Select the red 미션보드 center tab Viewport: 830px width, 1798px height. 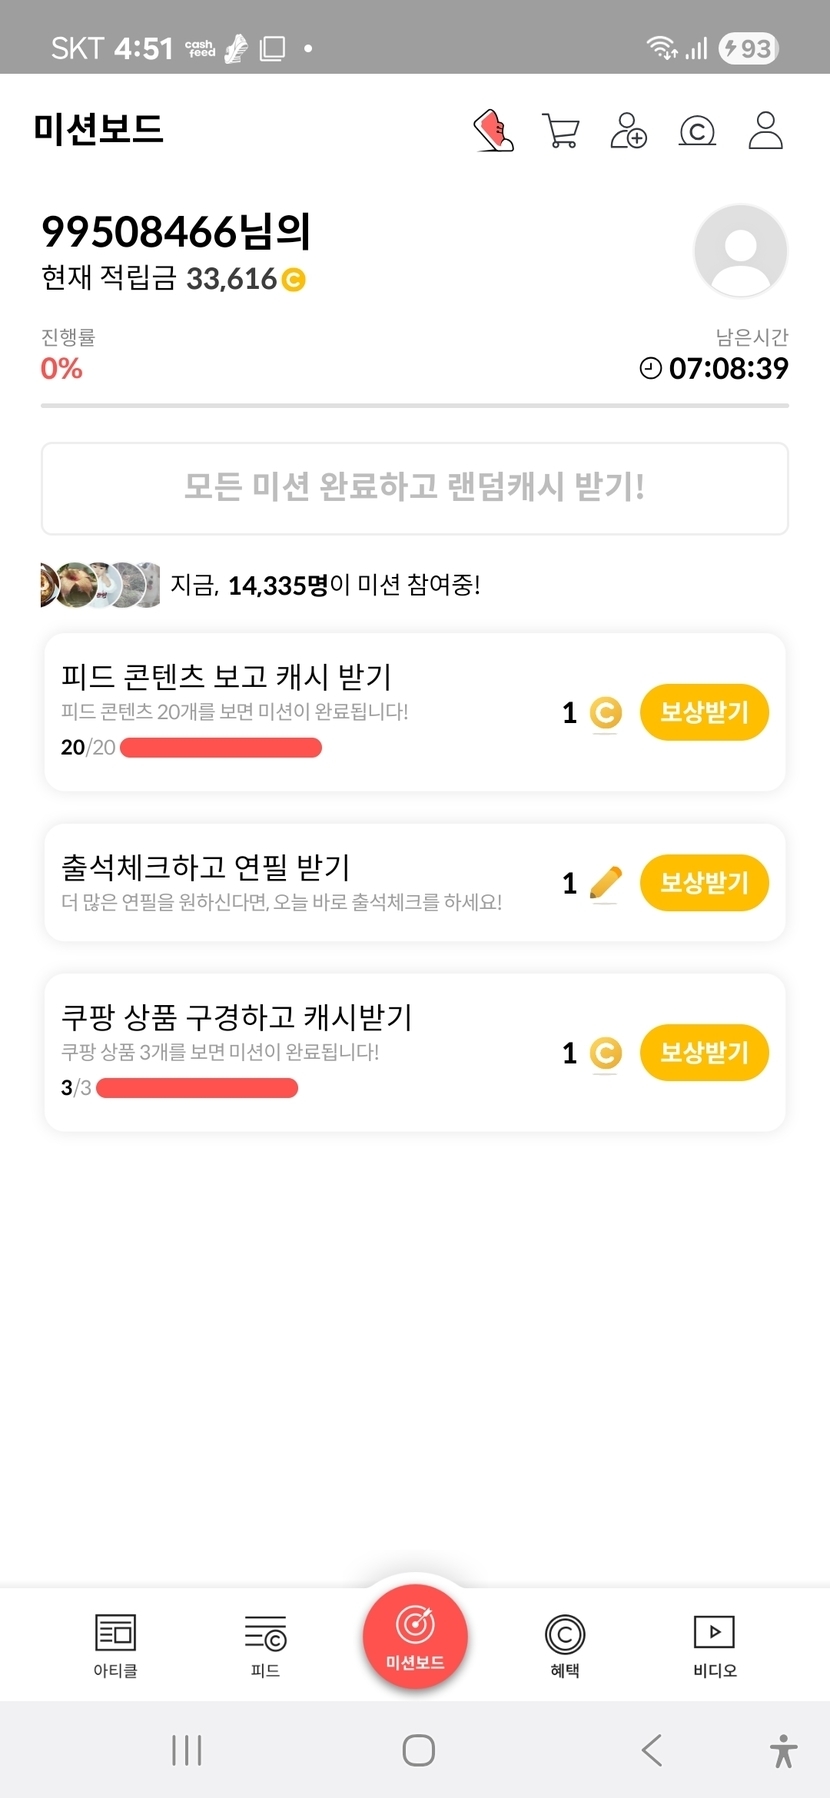pos(415,1637)
